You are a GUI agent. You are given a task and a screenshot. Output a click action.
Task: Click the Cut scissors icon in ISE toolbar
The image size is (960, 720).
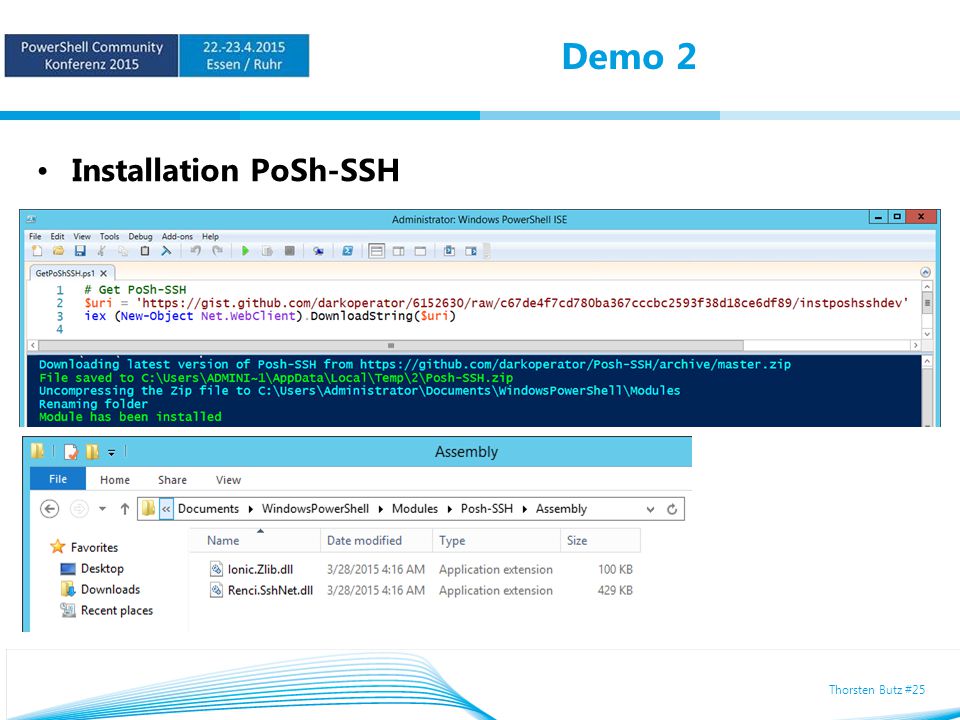(x=102, y=251)
